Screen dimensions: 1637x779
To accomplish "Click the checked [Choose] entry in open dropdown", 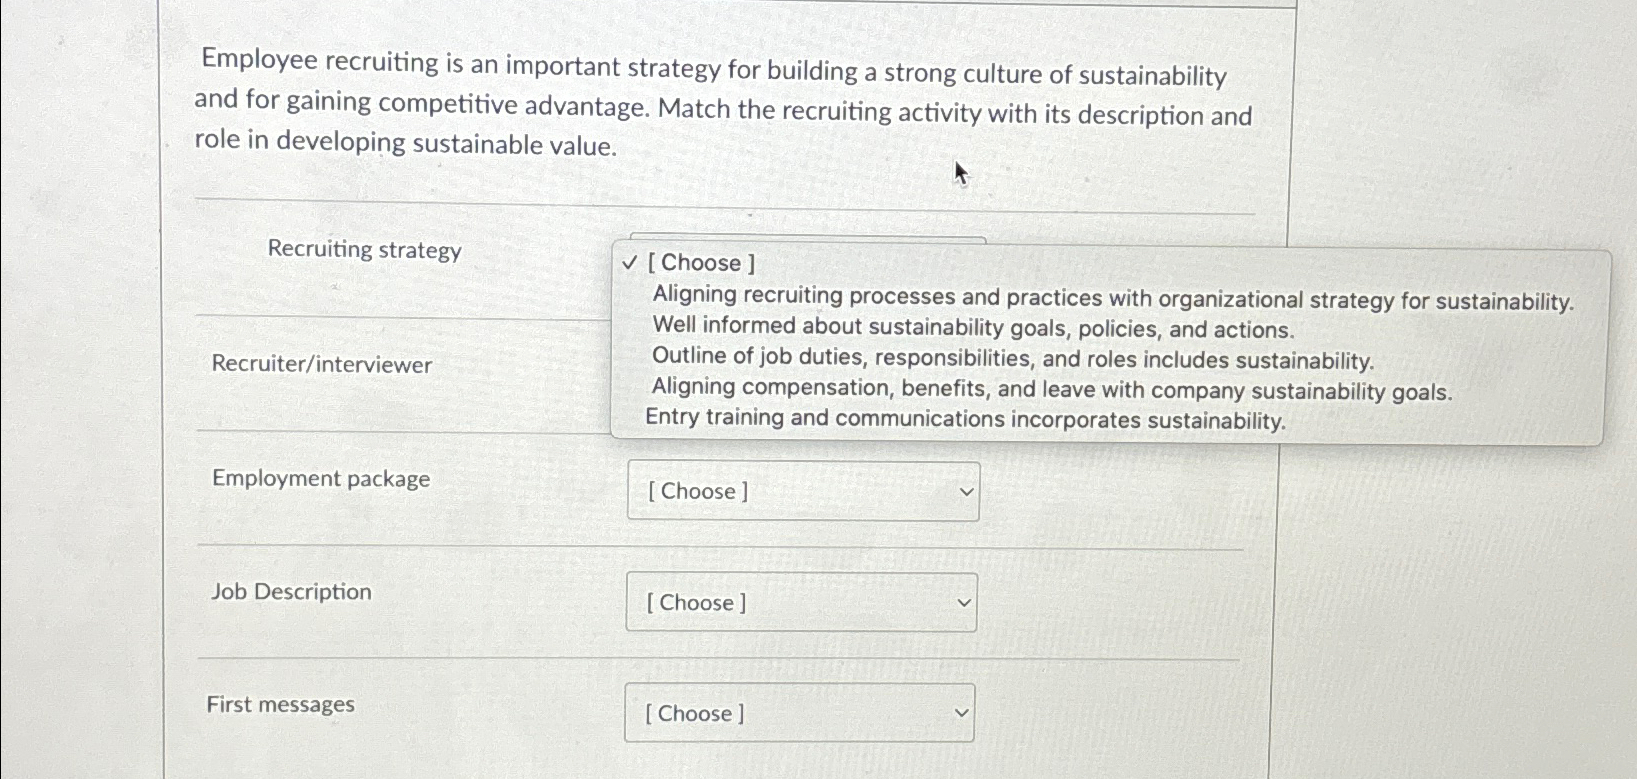I will coord(702,262).
